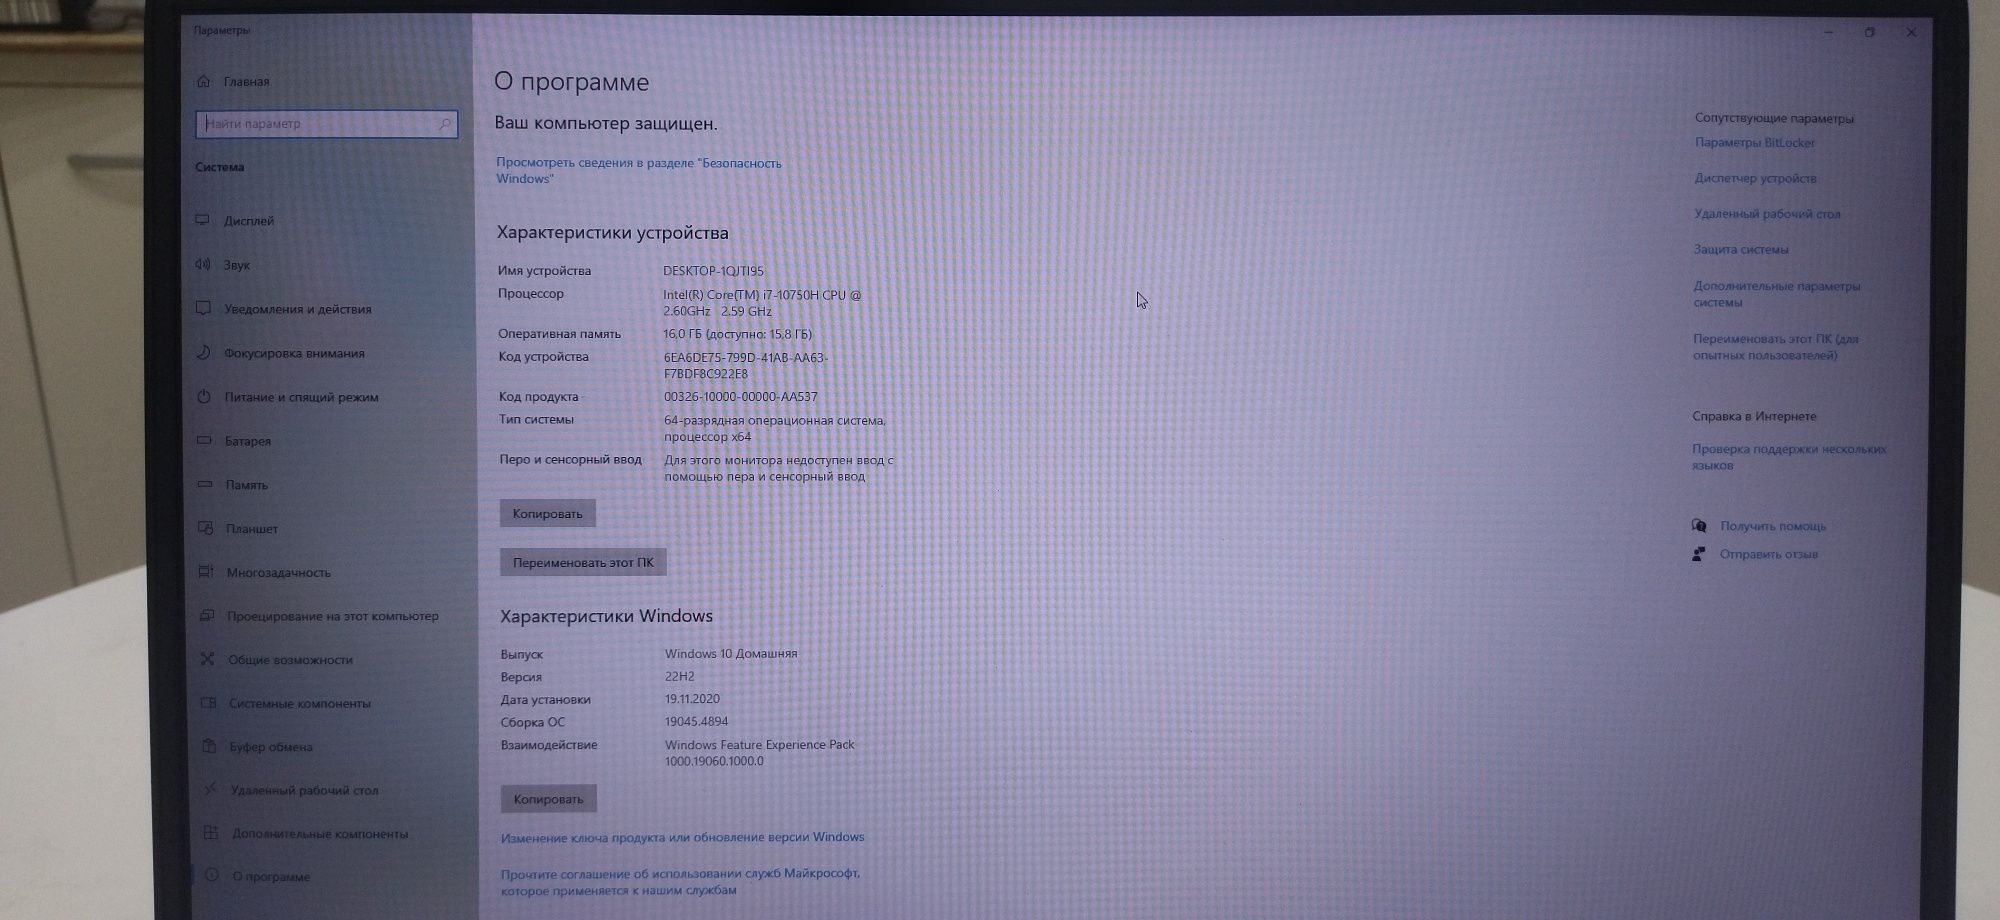Click the product code 00326-10000-00000-AA537

(x=741, y=397)
